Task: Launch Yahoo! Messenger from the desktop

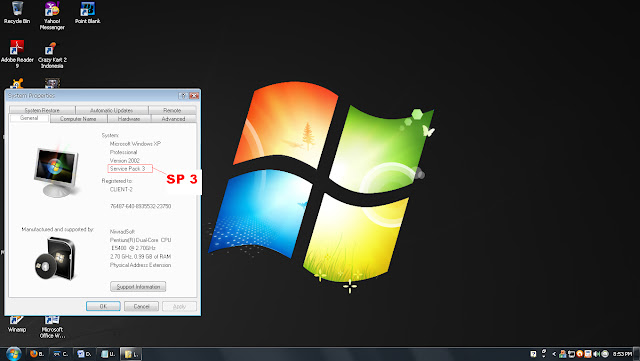Action: [52, 16]
